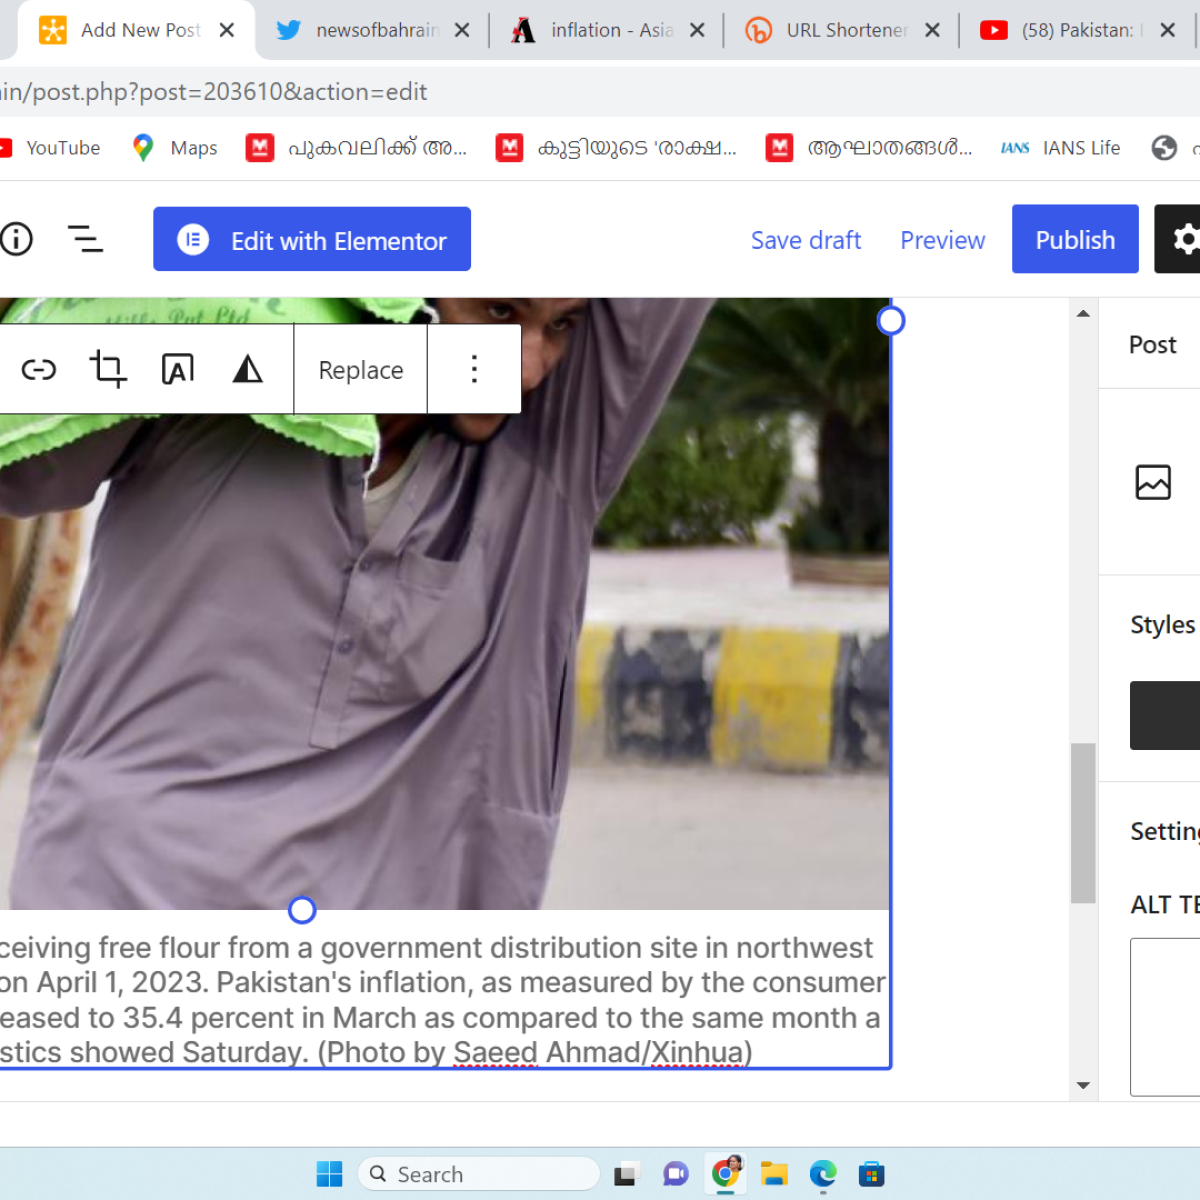
Task: Click the image caption text
Action: (x=442, y=1000)
